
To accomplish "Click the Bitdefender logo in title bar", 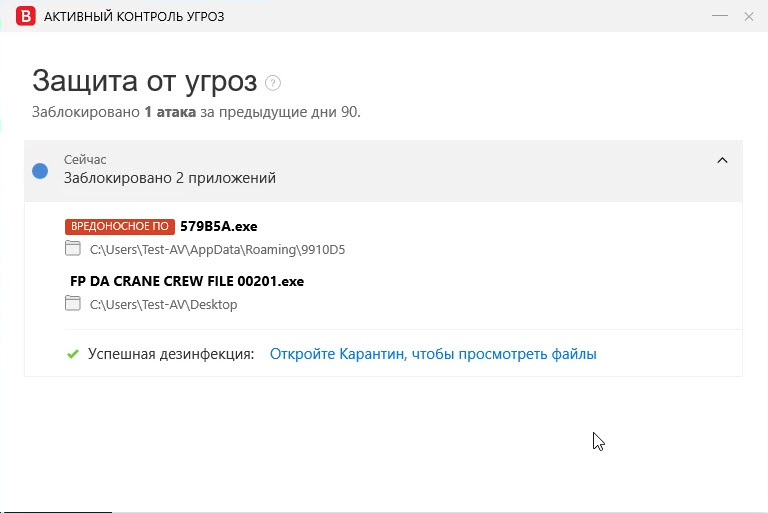I will point(27,16).
